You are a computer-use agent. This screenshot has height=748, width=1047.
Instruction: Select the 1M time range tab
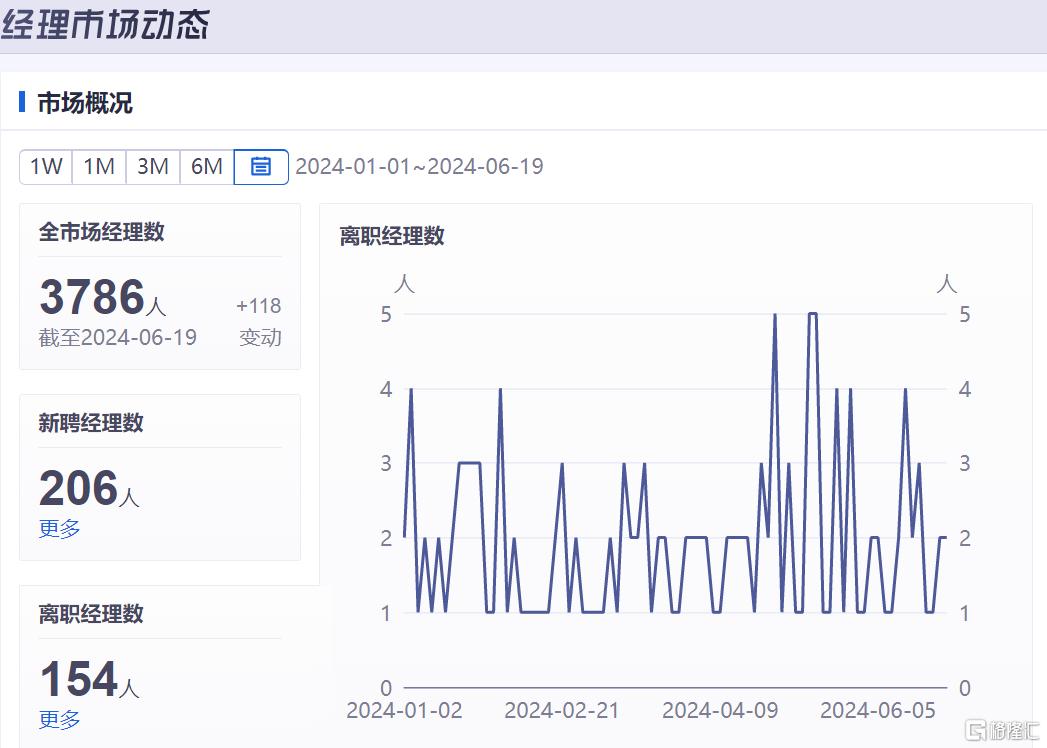coord(99,166)
